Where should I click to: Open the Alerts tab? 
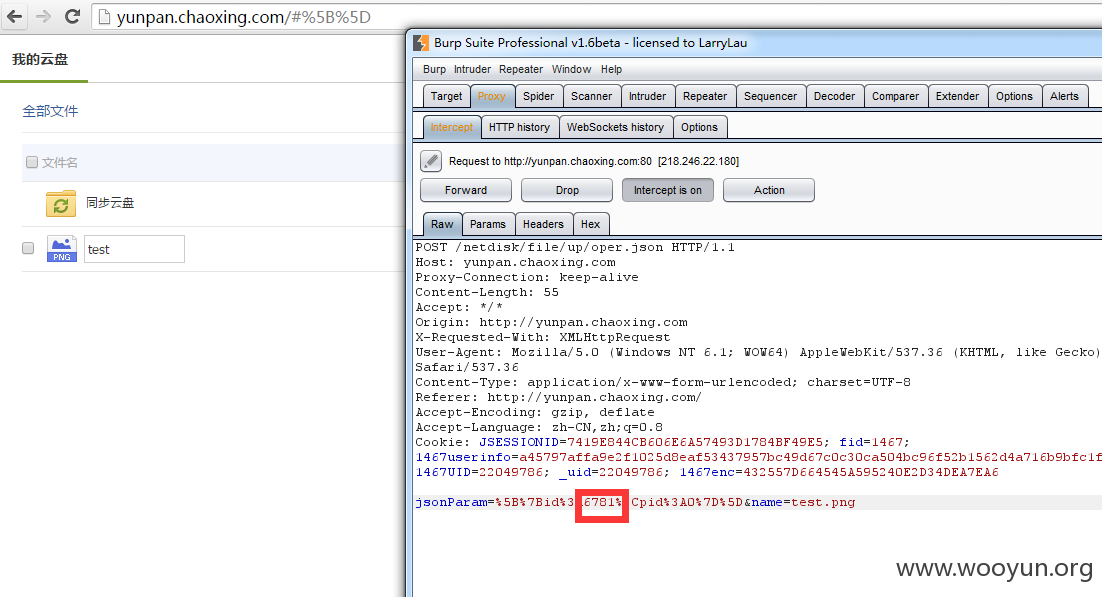point(1064,96)
